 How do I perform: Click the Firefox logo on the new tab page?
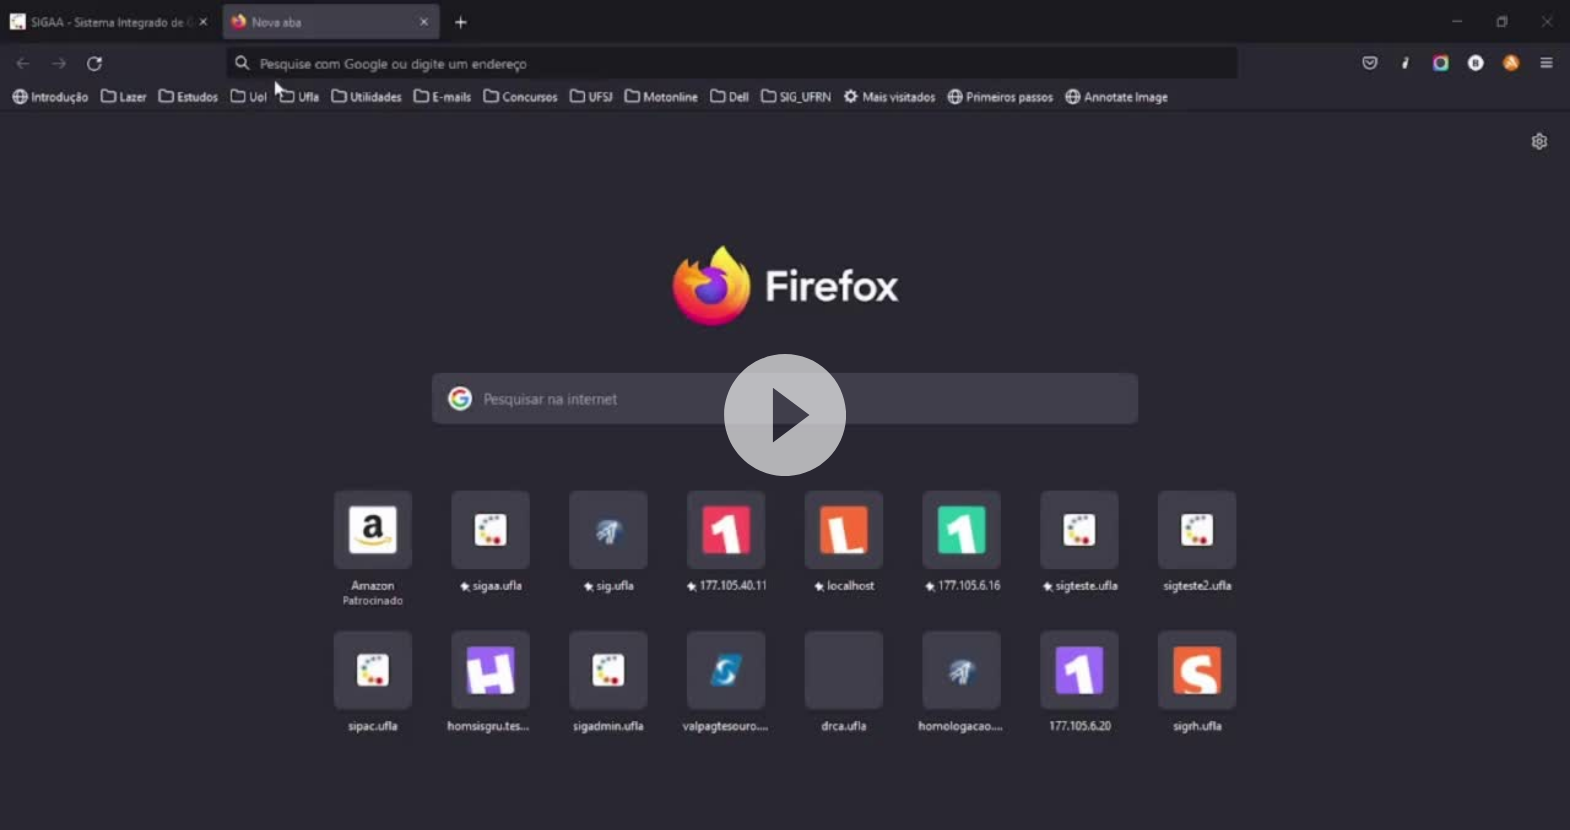pos(785,286)
